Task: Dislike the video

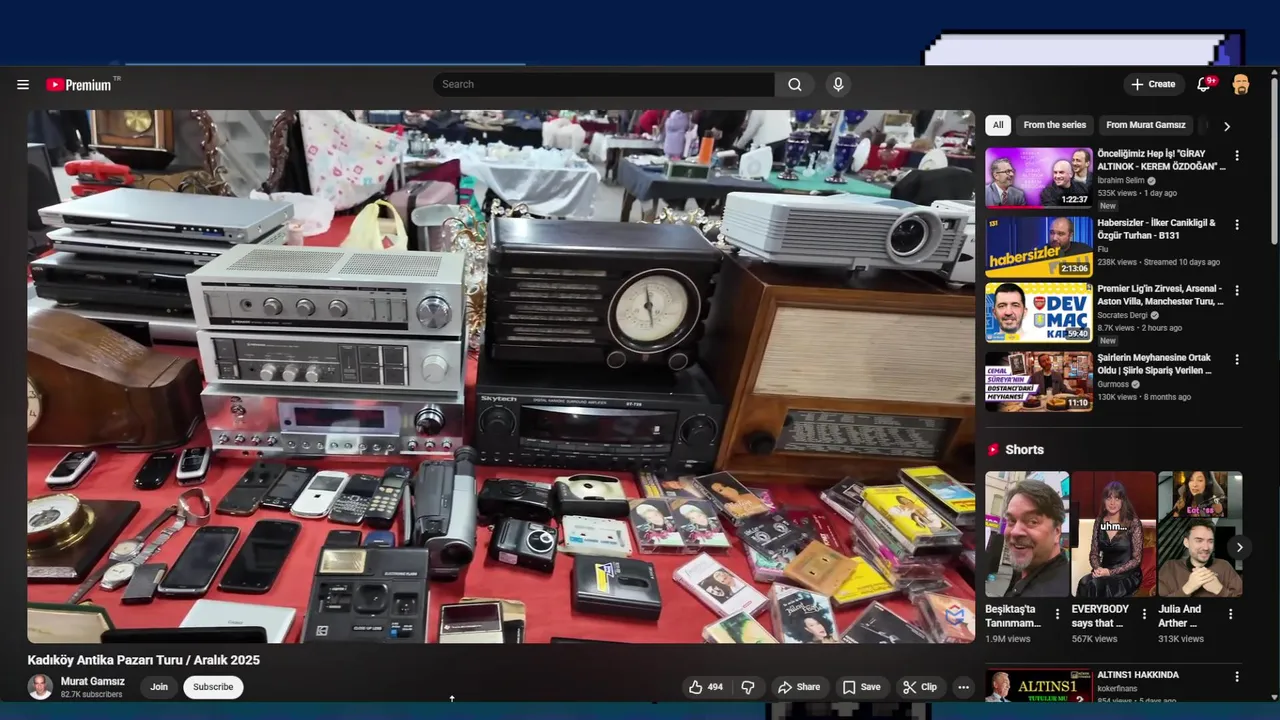Action: pyautogui.click(x=747, y=687)
